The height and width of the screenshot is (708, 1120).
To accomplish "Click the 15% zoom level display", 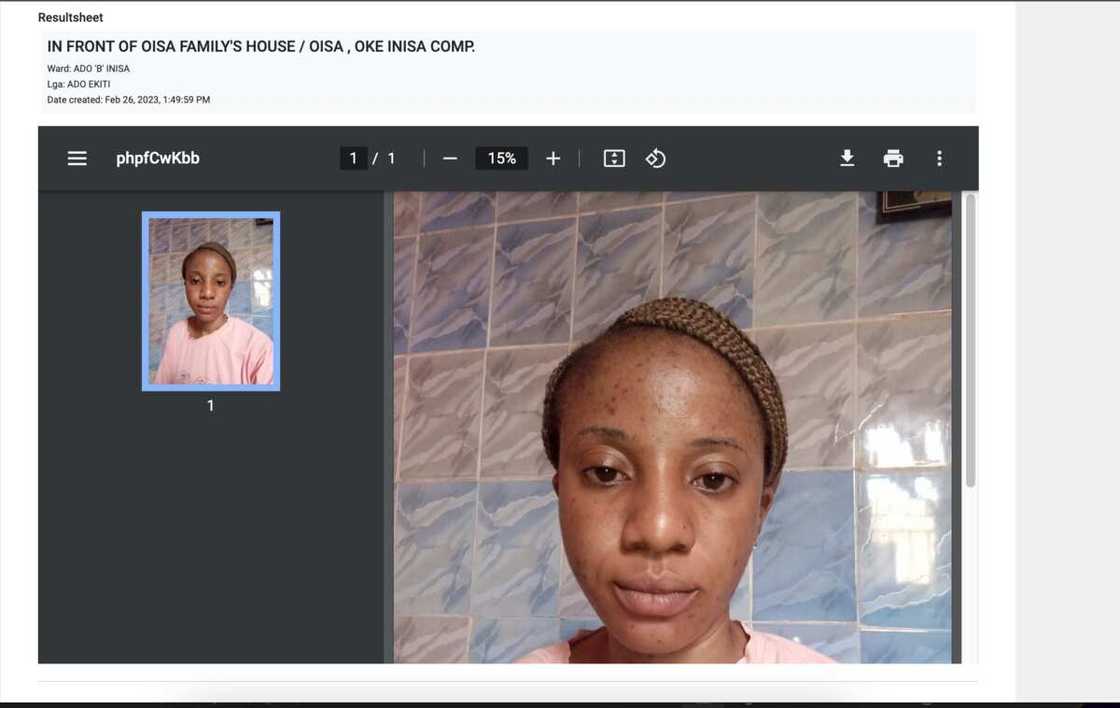I will [x=501, y=157].
